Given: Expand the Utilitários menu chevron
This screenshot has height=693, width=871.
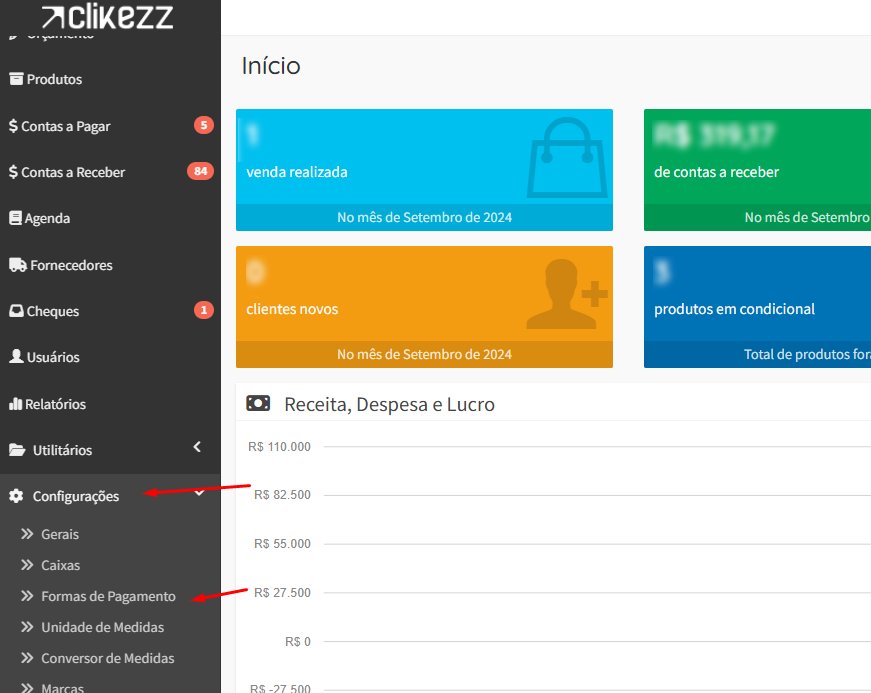Looking at the screenshot, I should pyautogui.click(x=197, y=447).
